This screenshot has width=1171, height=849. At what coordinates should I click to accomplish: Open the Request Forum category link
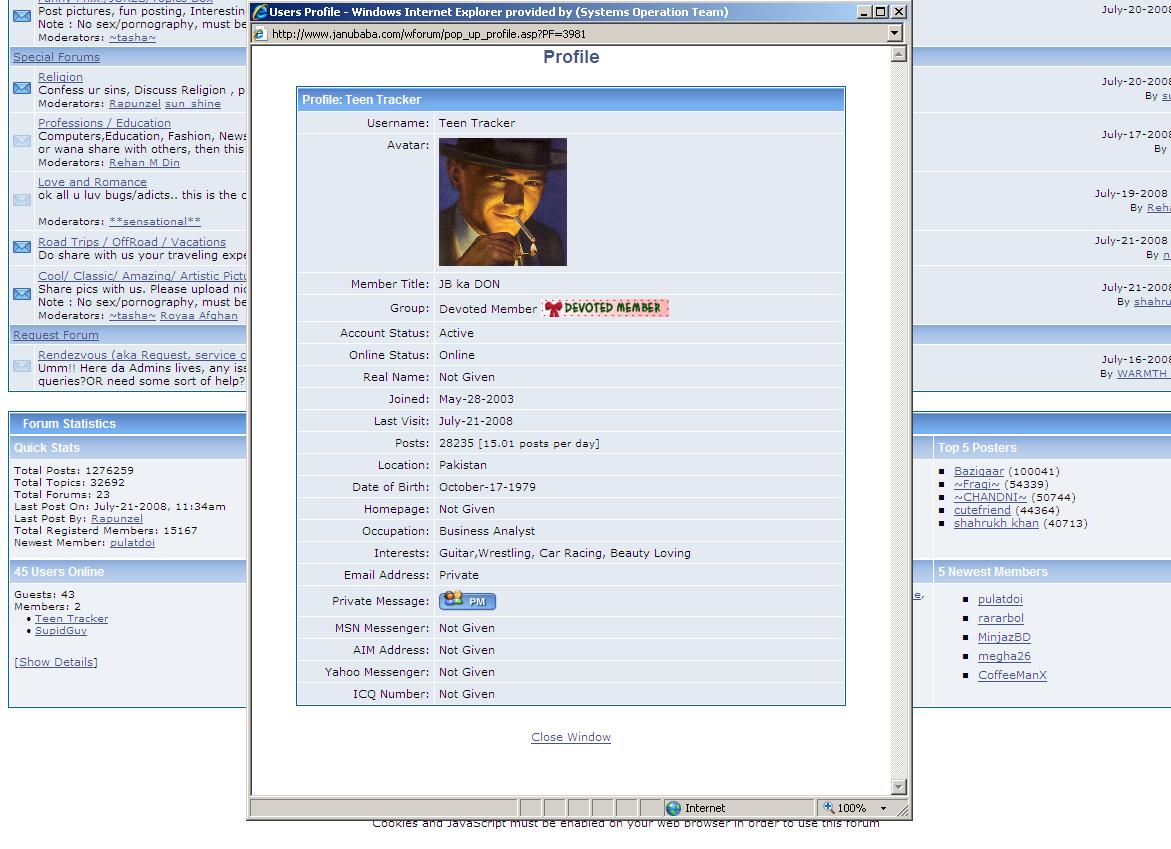point(55,335)
